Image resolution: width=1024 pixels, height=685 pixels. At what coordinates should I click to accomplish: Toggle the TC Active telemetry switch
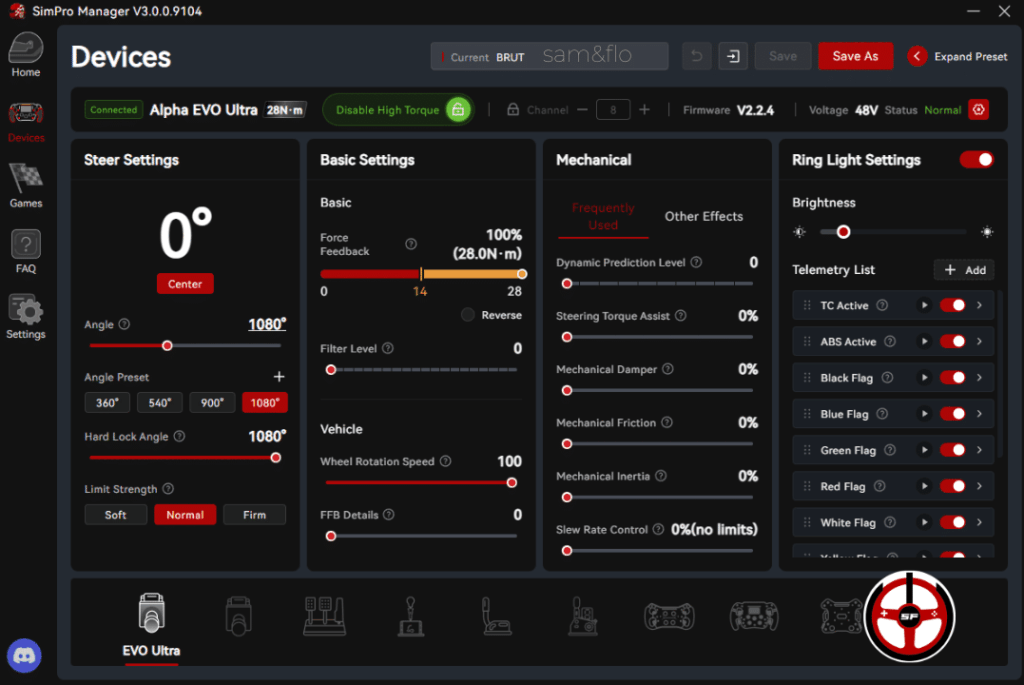pyautogui.click(x=952, y=305)
